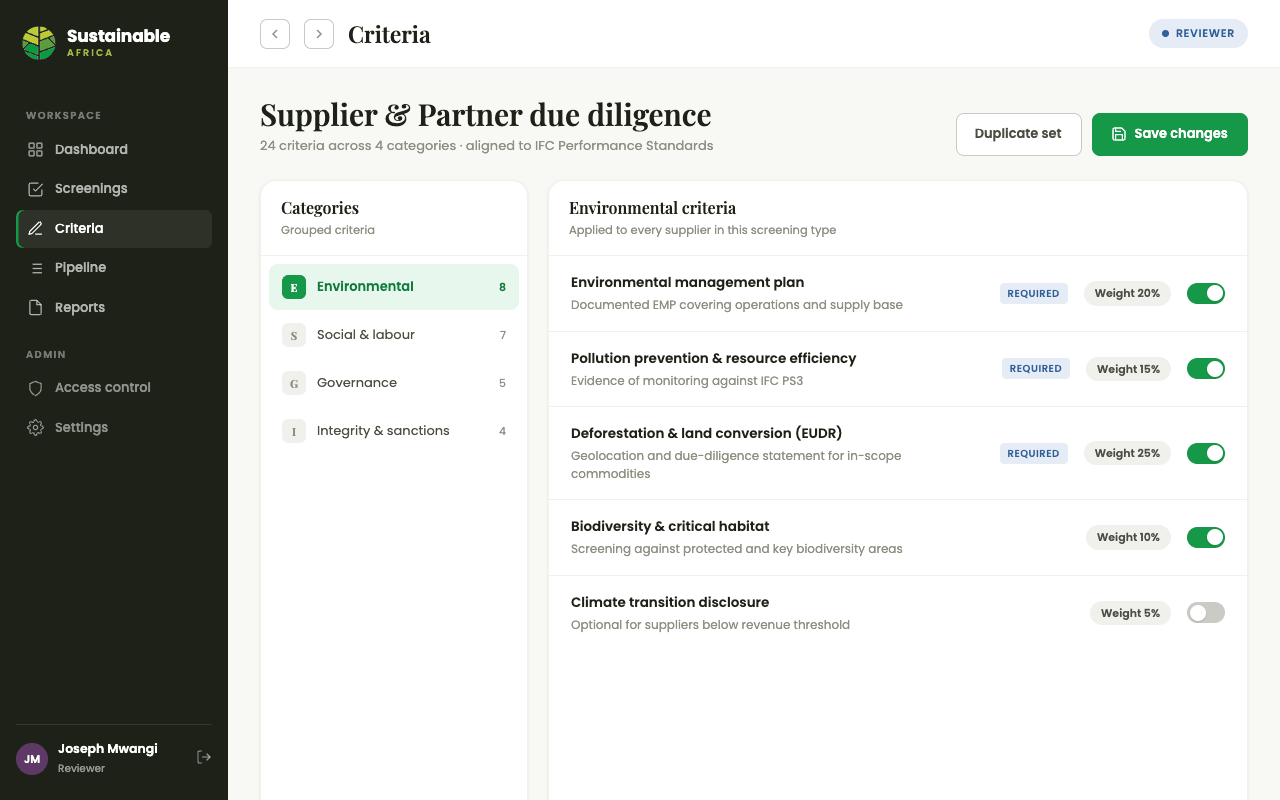Image resolution: width=1280 pixels, height=800 pixels.
Task: Click Weight 10% pill on biodiversity row
Action: [x=1128, y=537]
